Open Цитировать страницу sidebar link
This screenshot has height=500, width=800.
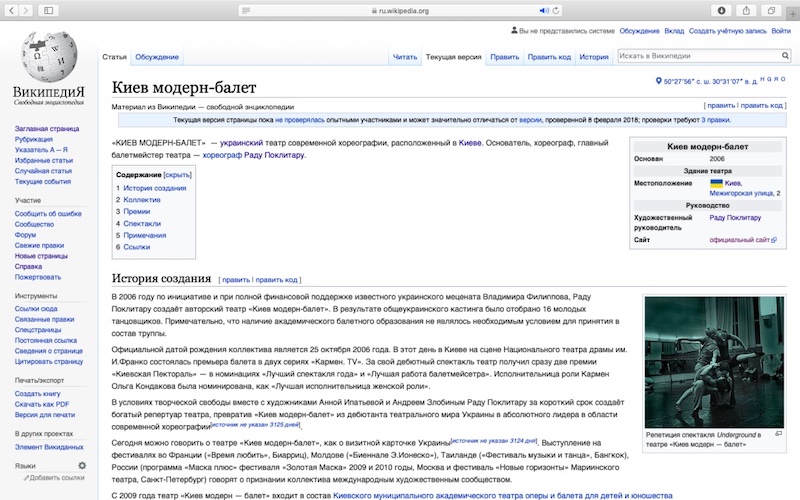click(x=49, y=362)
